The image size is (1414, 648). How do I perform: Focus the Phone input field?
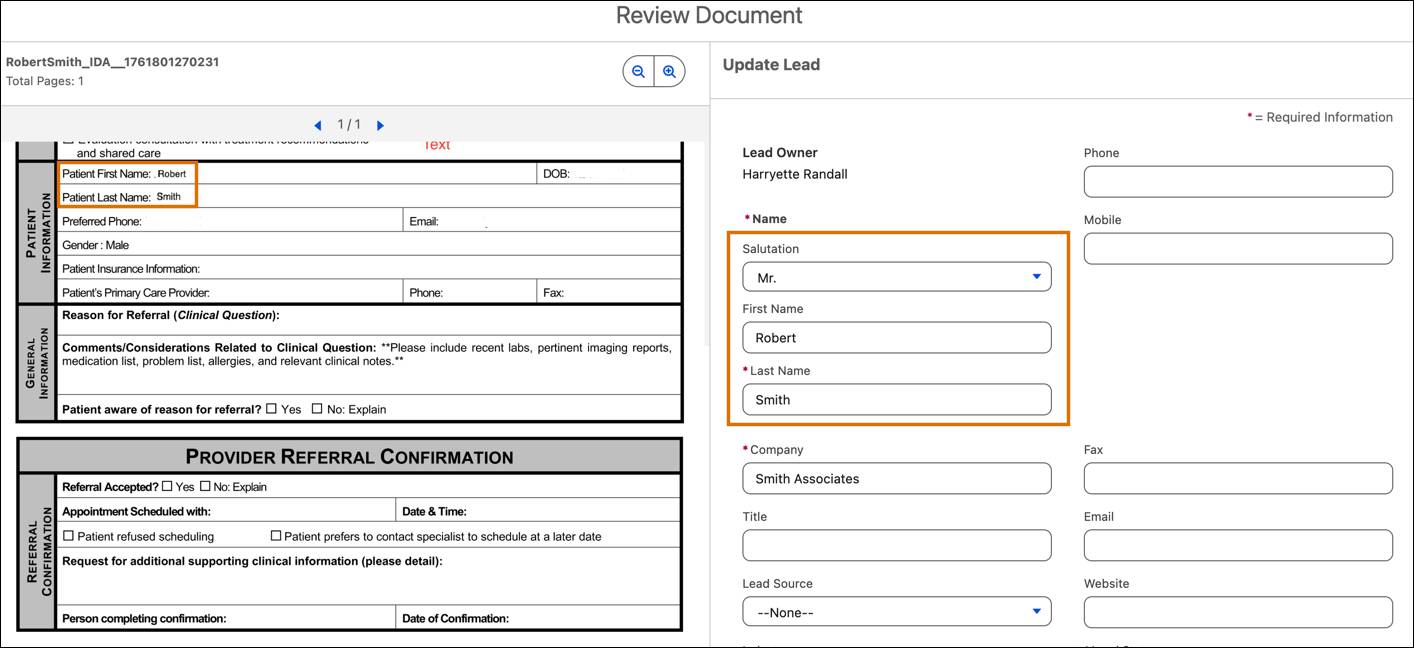pyautogui.click(x=1238, y=181)
